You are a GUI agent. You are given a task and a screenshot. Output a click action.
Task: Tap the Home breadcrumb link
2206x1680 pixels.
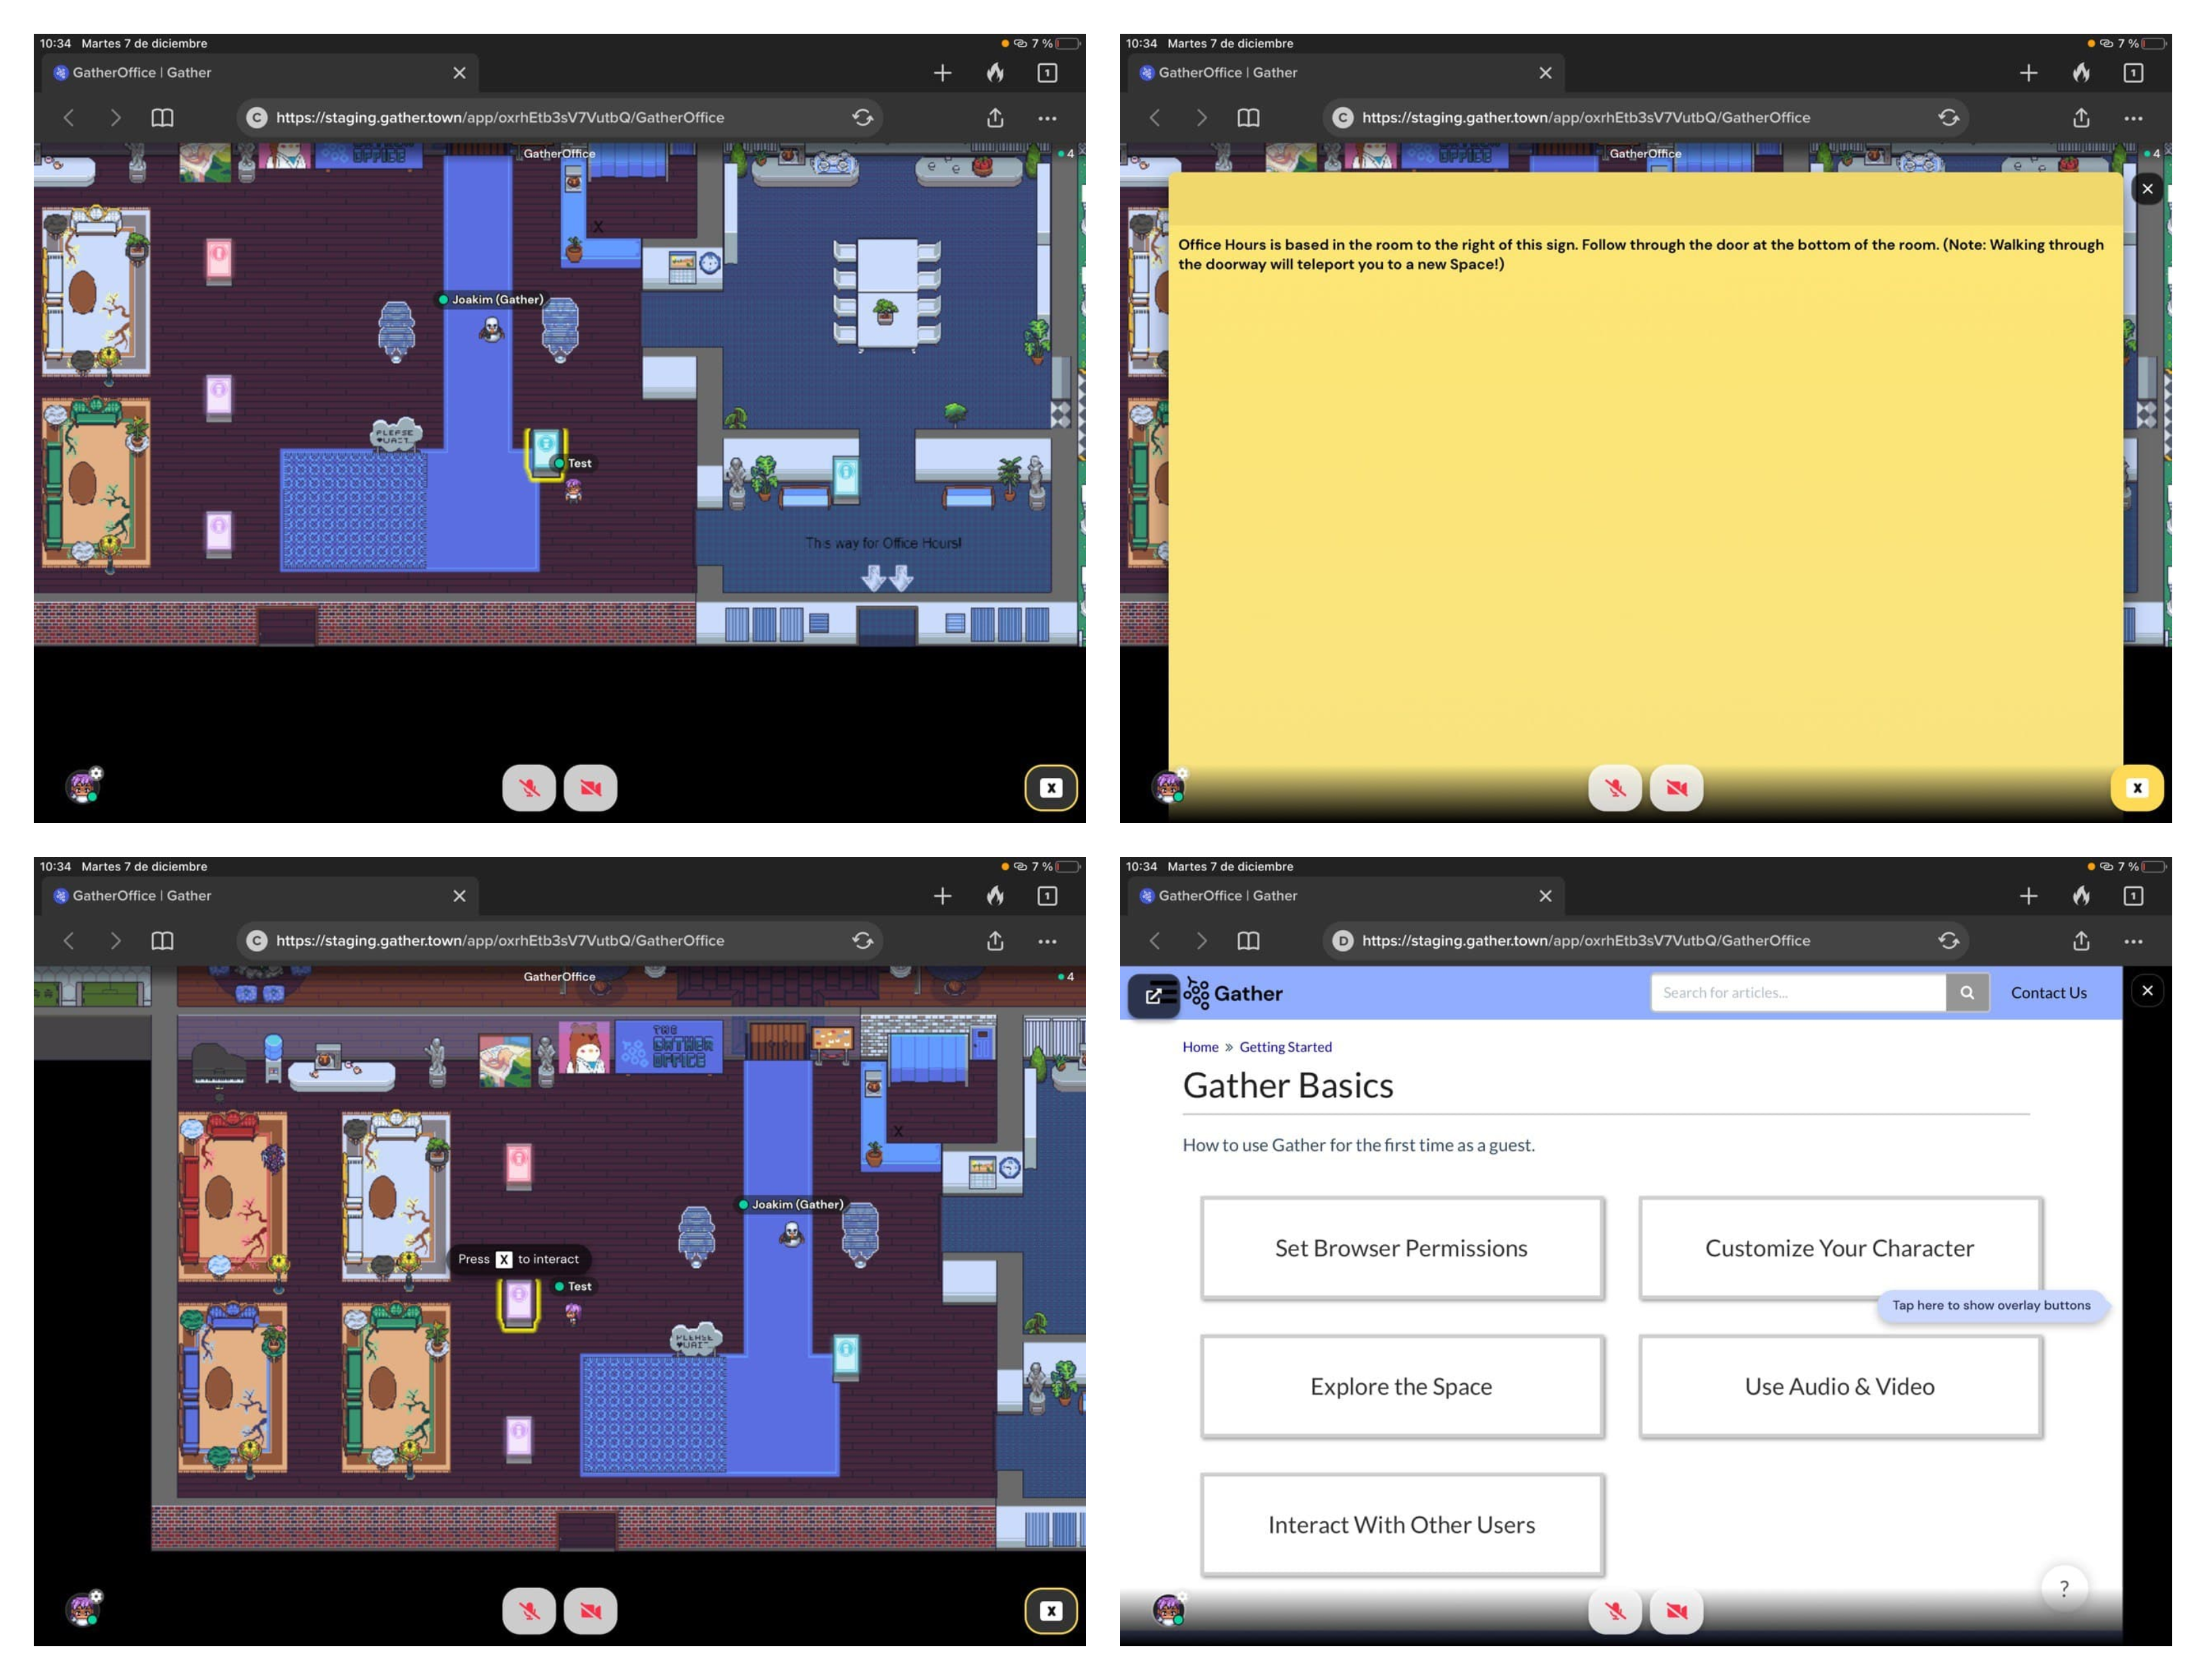pos(1200,1046)
